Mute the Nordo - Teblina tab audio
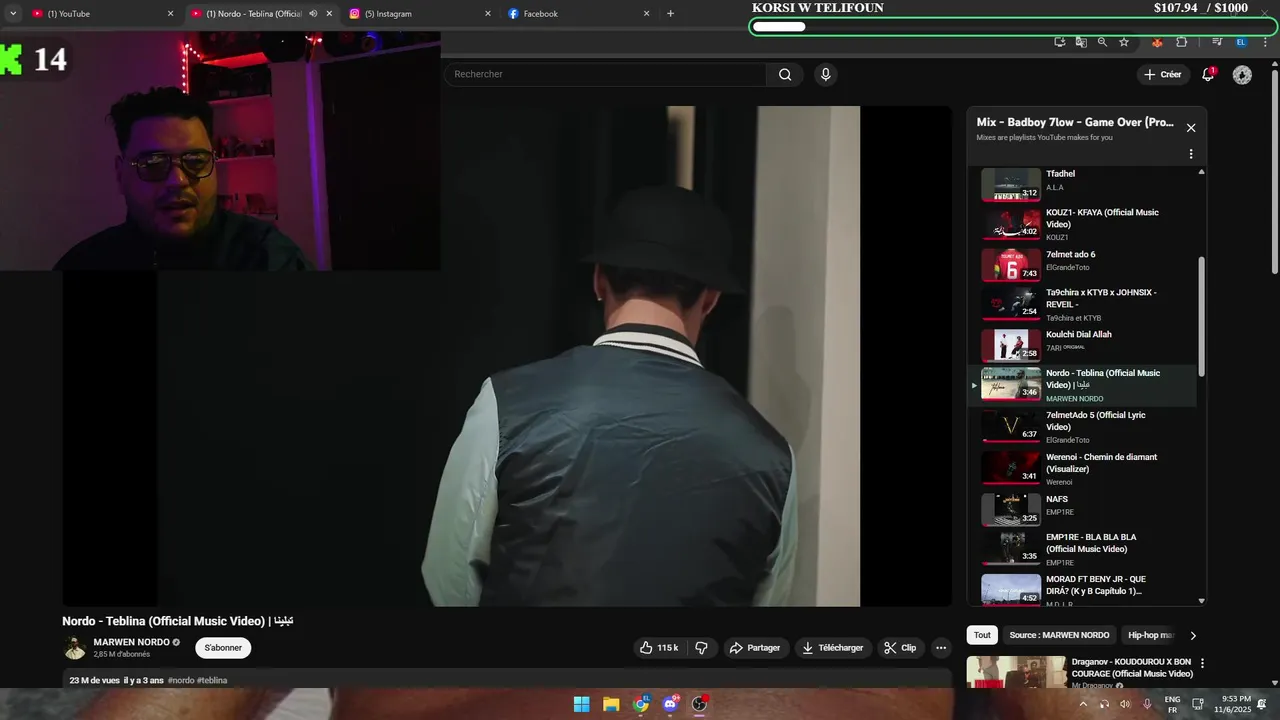The height and width of the screenshot is (720, 1280). 313,14
